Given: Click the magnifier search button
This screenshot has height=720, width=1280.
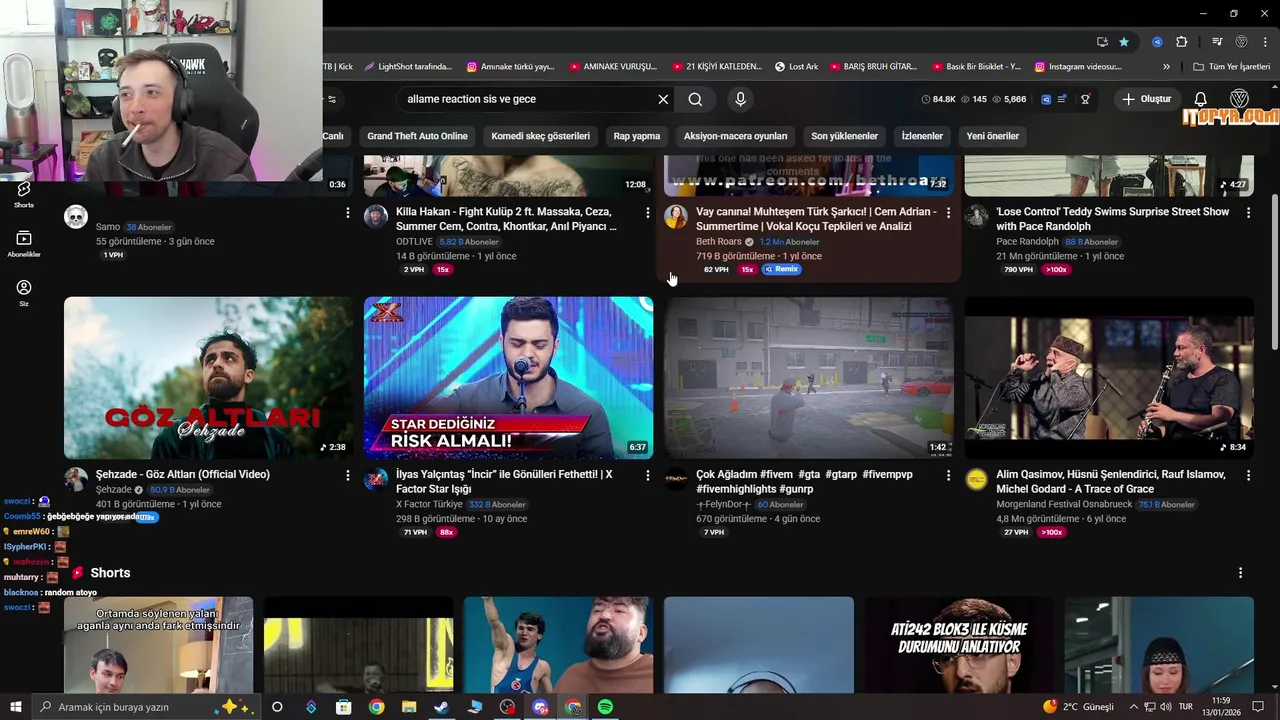Looking at the screenshot, I should point(695,99).
